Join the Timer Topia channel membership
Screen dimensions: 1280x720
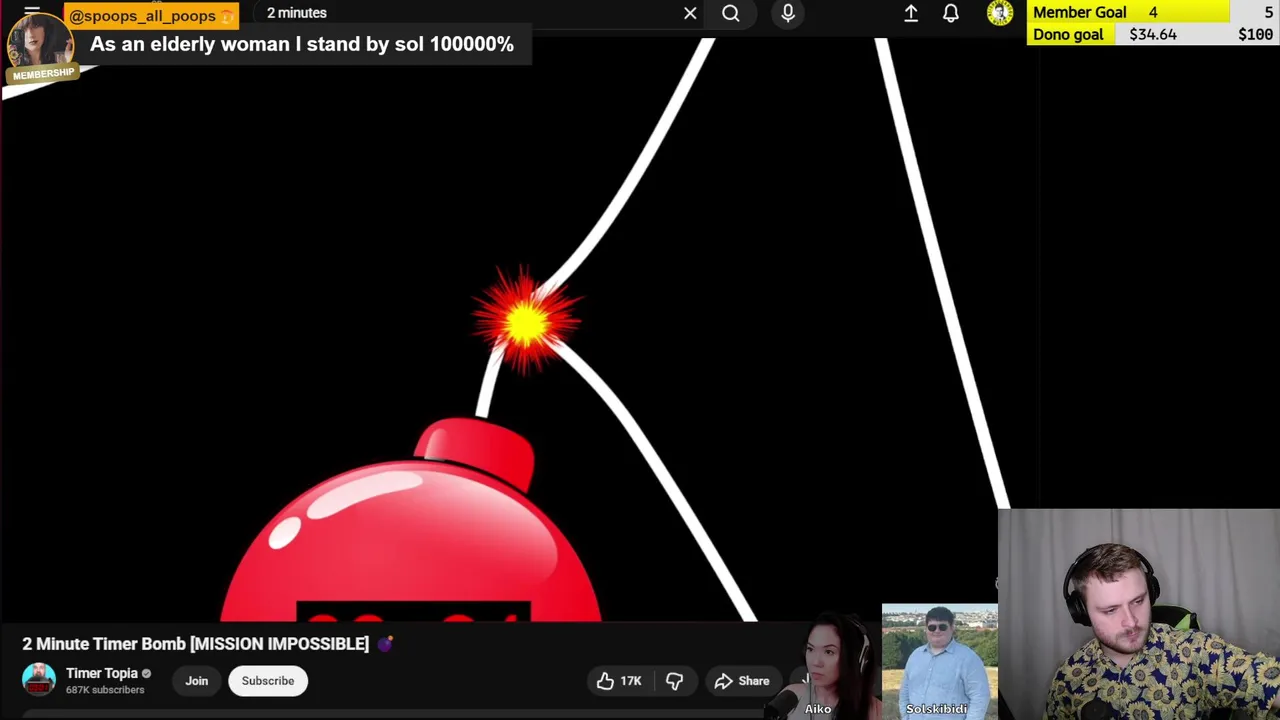(196, 681)
